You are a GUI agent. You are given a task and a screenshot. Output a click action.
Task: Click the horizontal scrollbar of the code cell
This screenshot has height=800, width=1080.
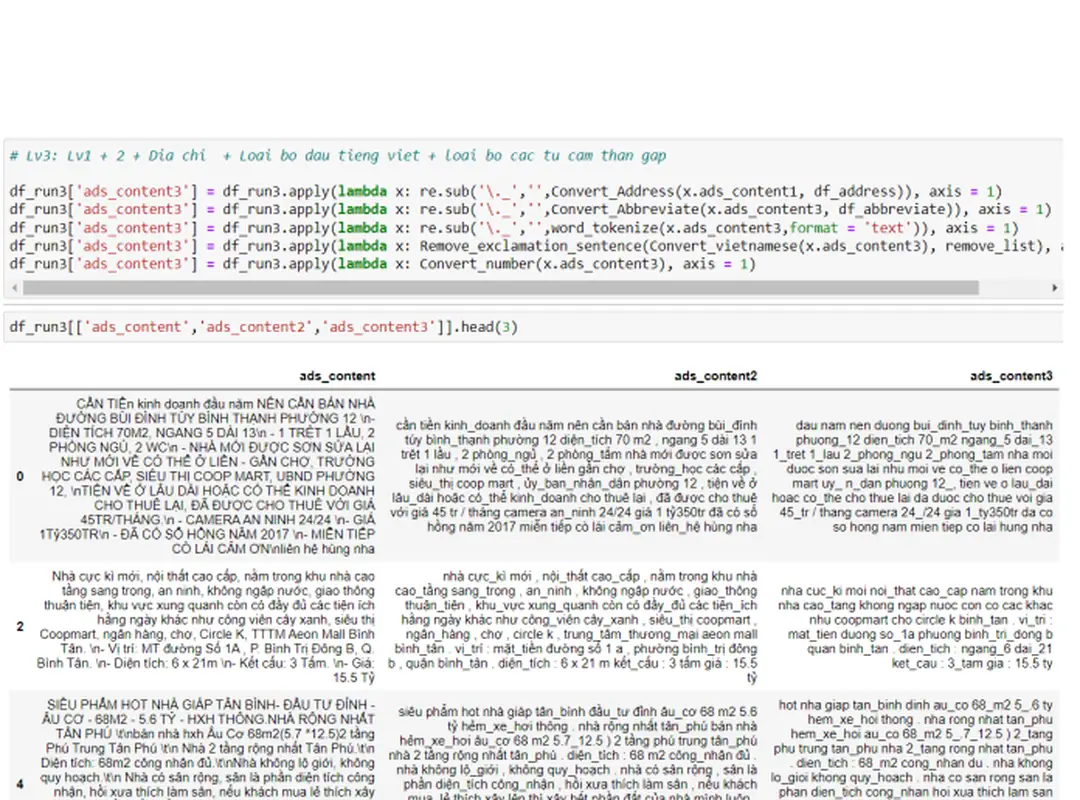[x=500, y=288]
